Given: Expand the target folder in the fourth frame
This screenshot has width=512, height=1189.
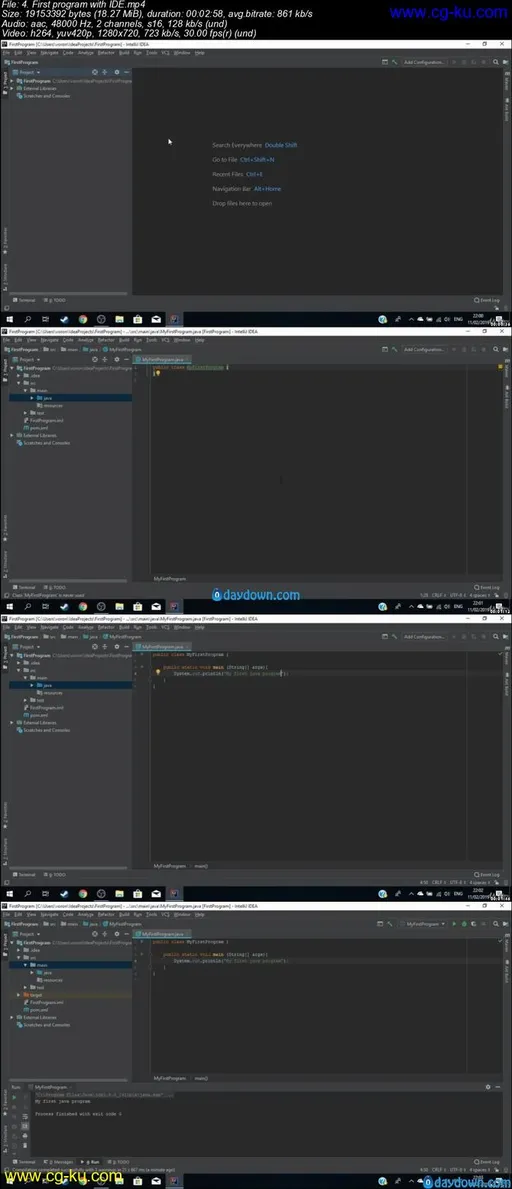Looking at the screenshot, I should coord(19,995).
